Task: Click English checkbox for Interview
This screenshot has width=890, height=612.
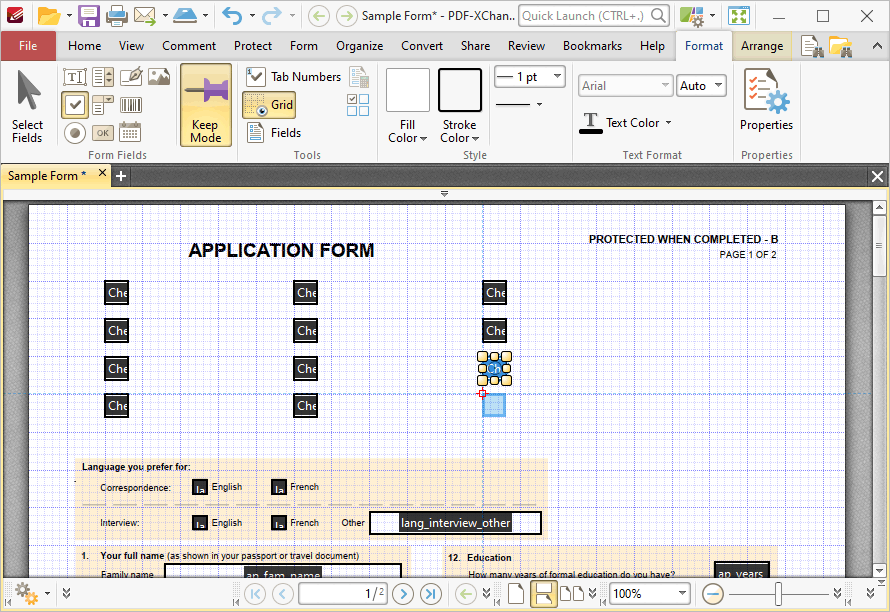Action: tap(200, 523)
